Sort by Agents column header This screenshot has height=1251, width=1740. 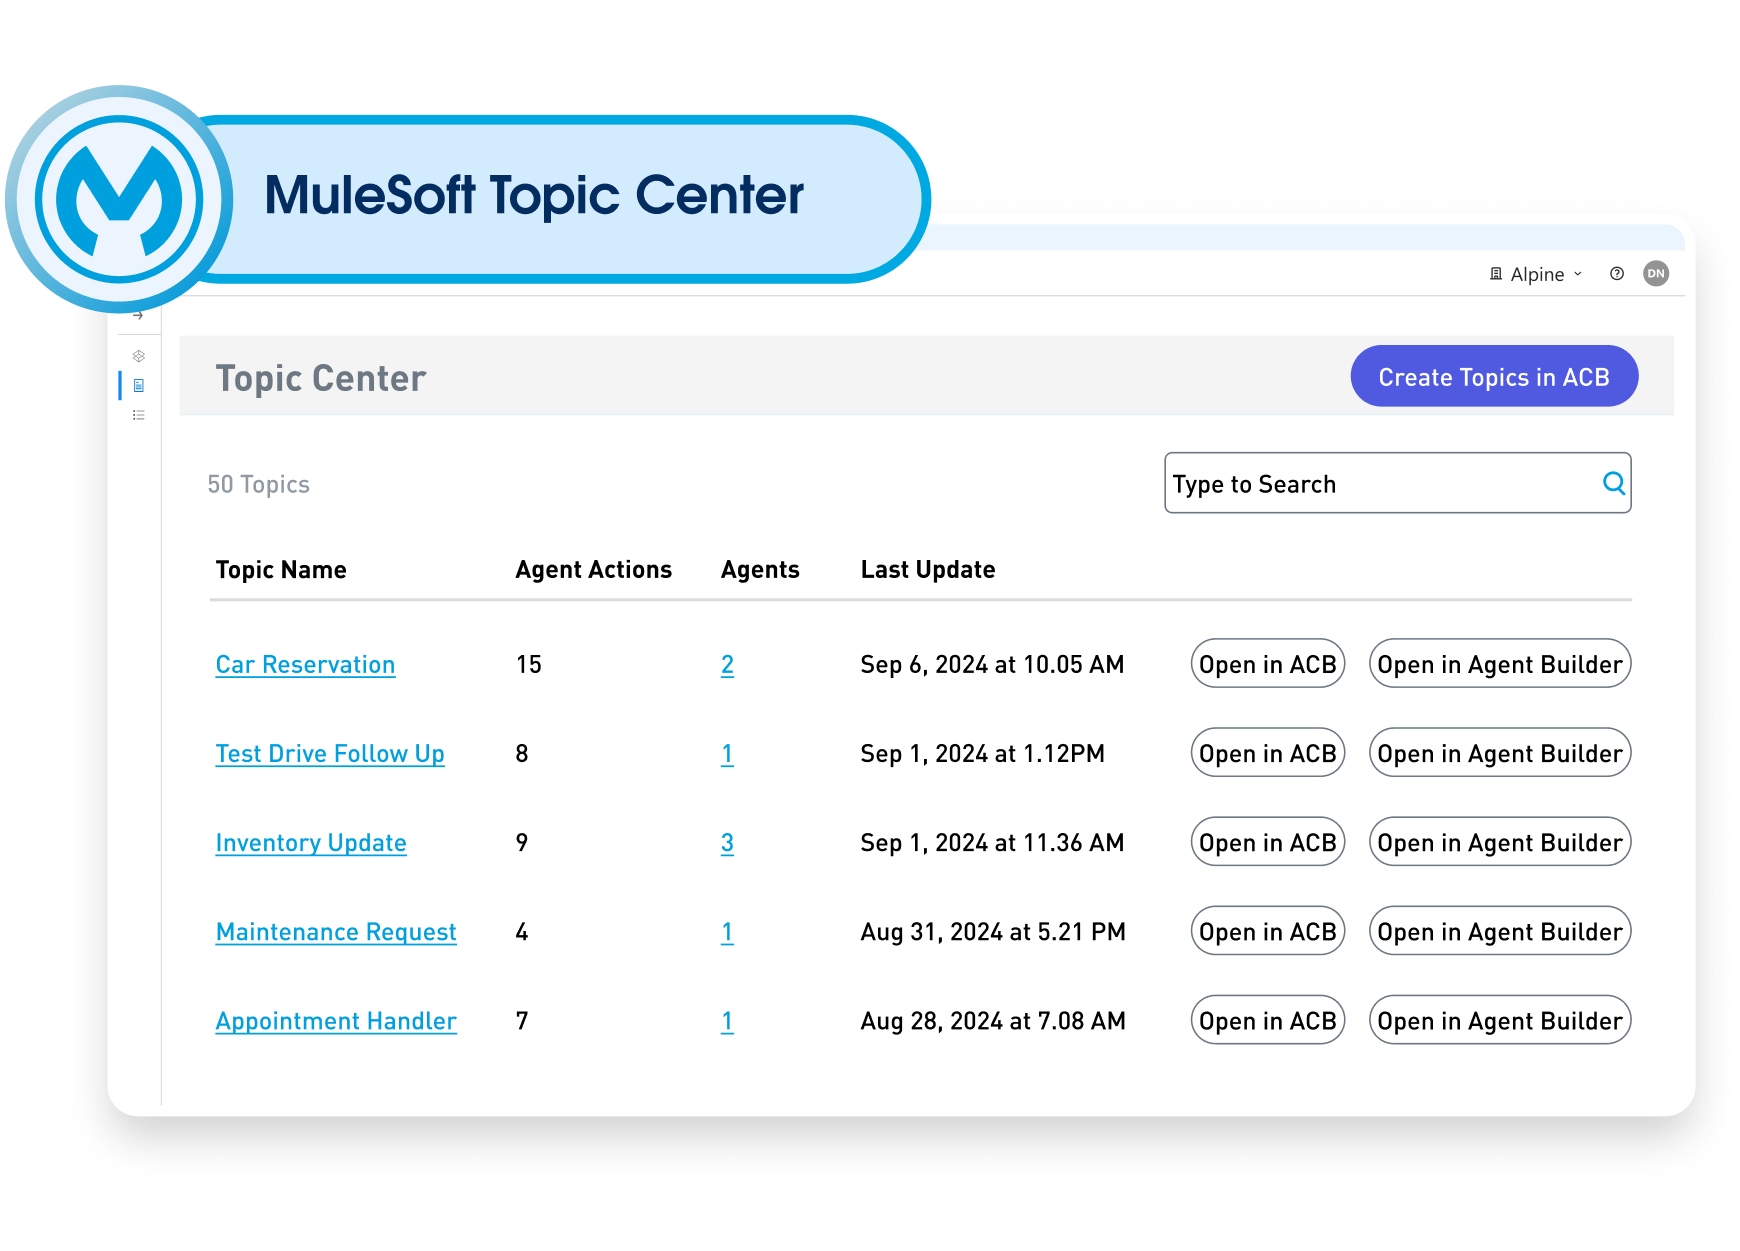[x=760, y=570]
